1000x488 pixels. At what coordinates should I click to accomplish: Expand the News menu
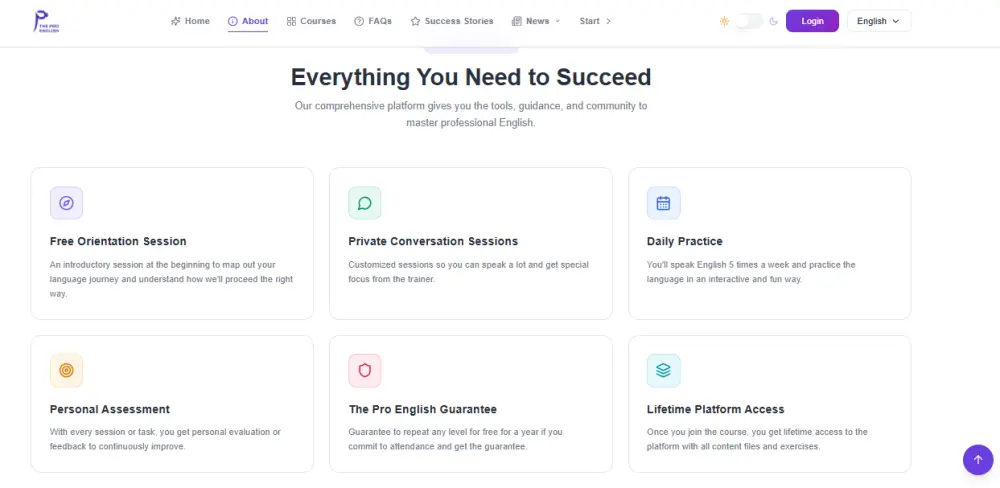coord(536,21)
